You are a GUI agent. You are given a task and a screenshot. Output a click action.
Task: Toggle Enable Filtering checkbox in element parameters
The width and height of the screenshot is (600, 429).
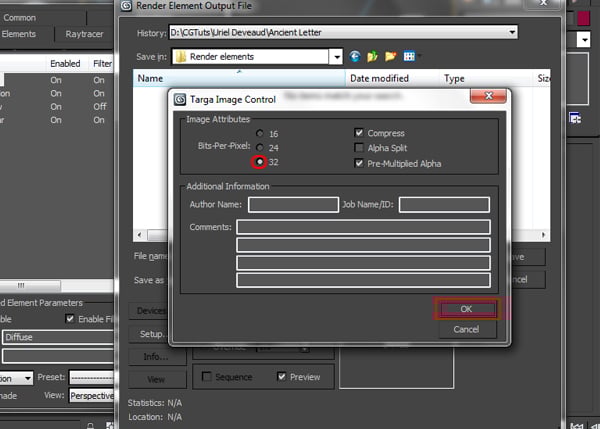pyautogui.click(x=70, y=318)
